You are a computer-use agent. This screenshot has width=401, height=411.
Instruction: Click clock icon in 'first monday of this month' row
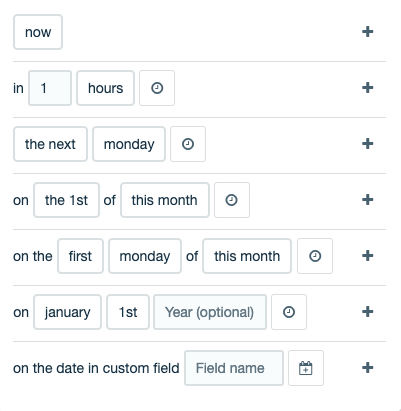pos(315,256)
